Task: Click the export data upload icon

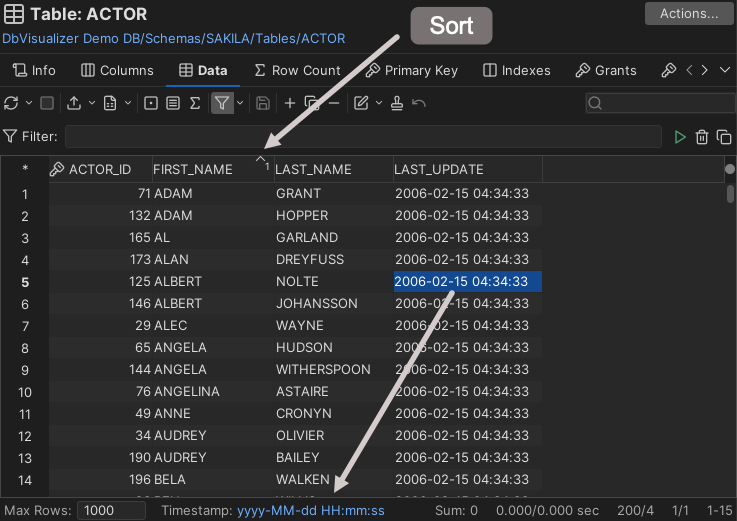Action: (x=74, y=103)
